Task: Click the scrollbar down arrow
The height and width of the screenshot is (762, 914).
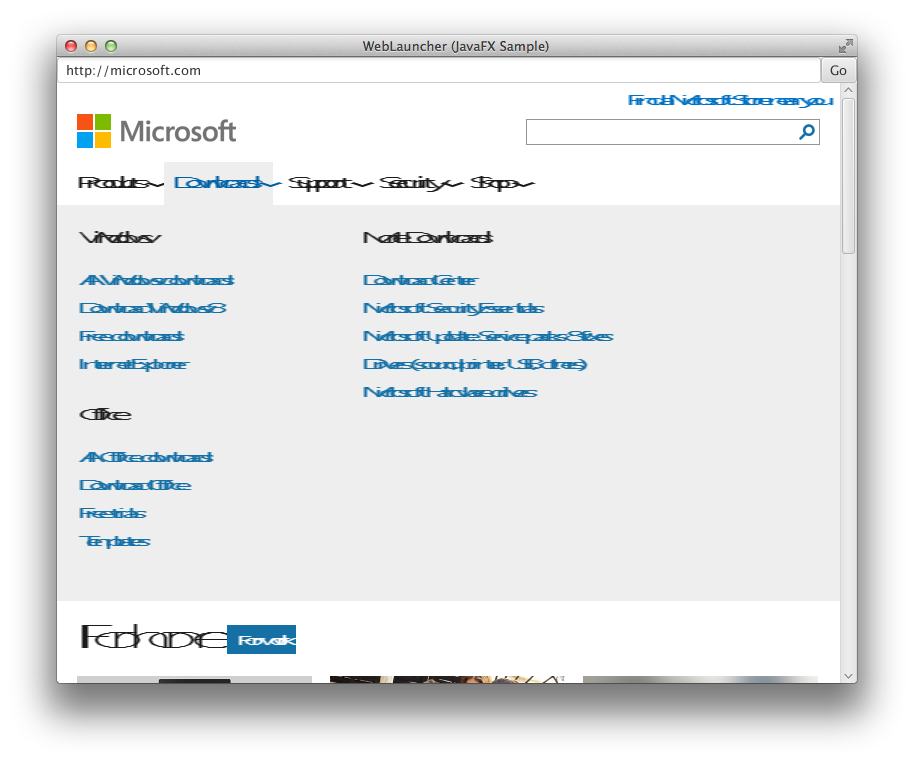Action: point(849,675)
